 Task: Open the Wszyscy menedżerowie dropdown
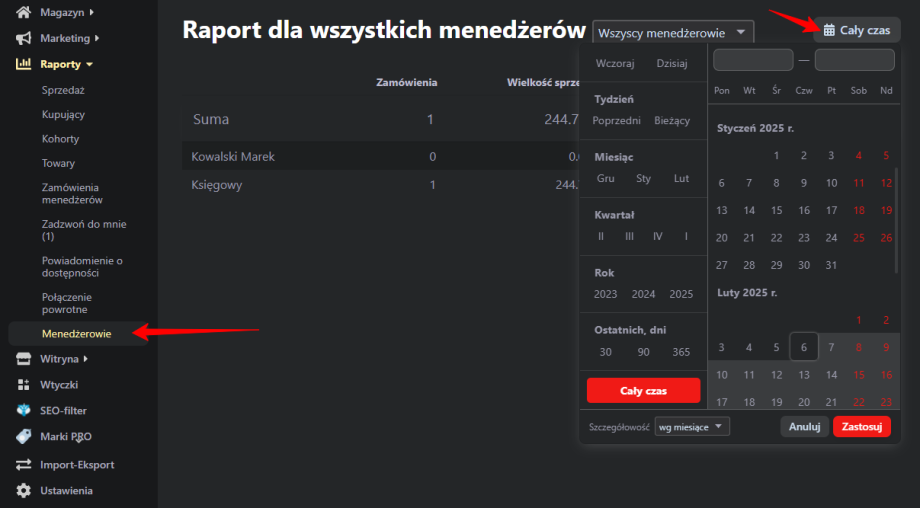click(671, 33)
